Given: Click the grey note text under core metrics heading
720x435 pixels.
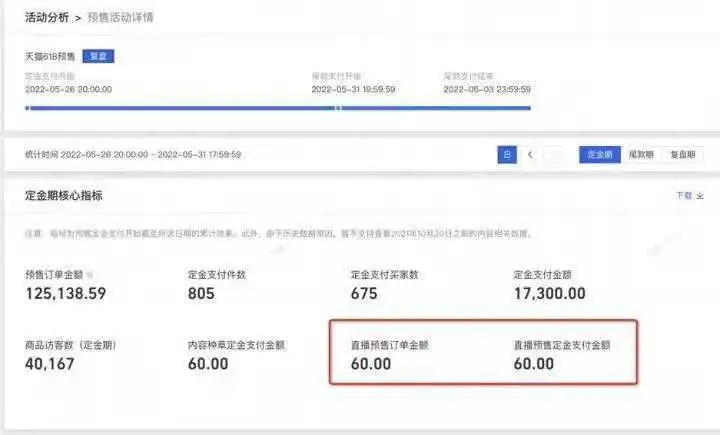Looking at the screenshot, I should (x=279, y=234).
